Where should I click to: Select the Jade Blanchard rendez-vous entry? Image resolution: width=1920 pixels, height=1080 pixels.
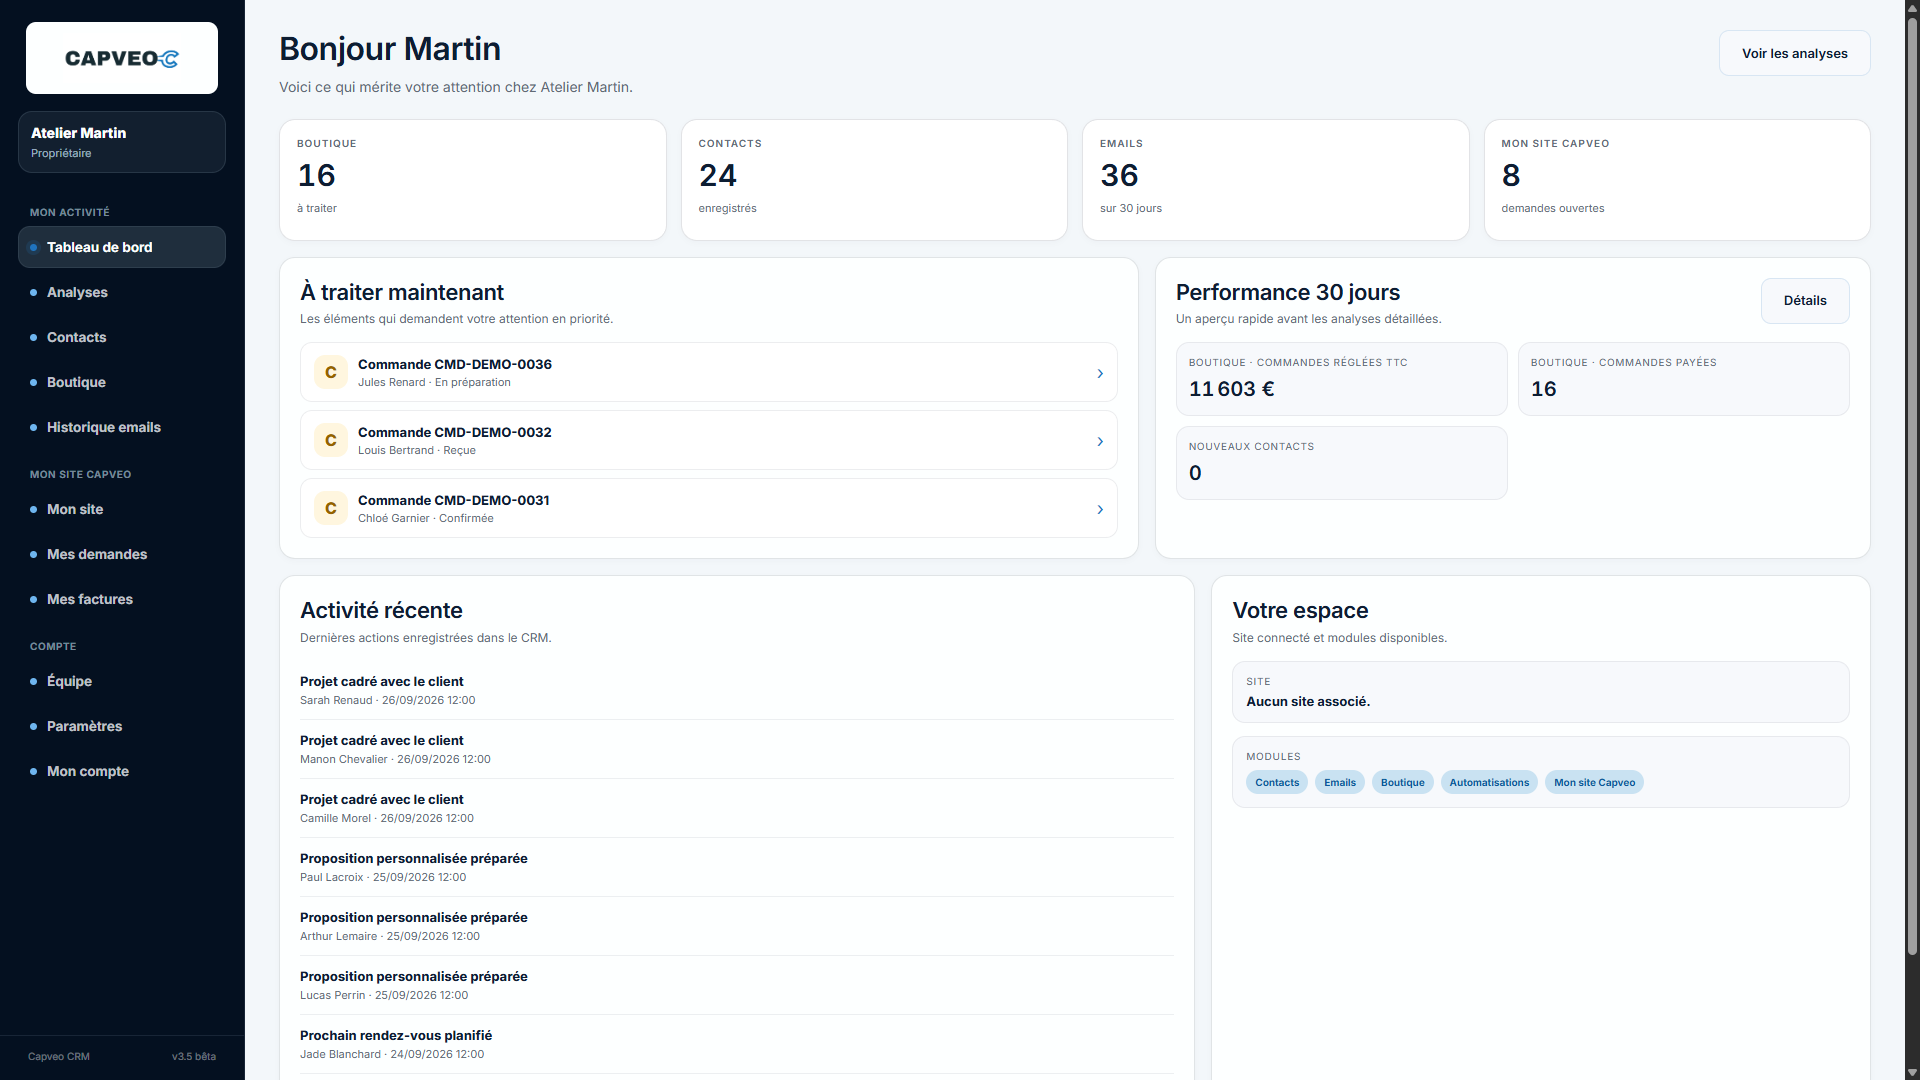pyautogui.click(x=736, y=1044)
